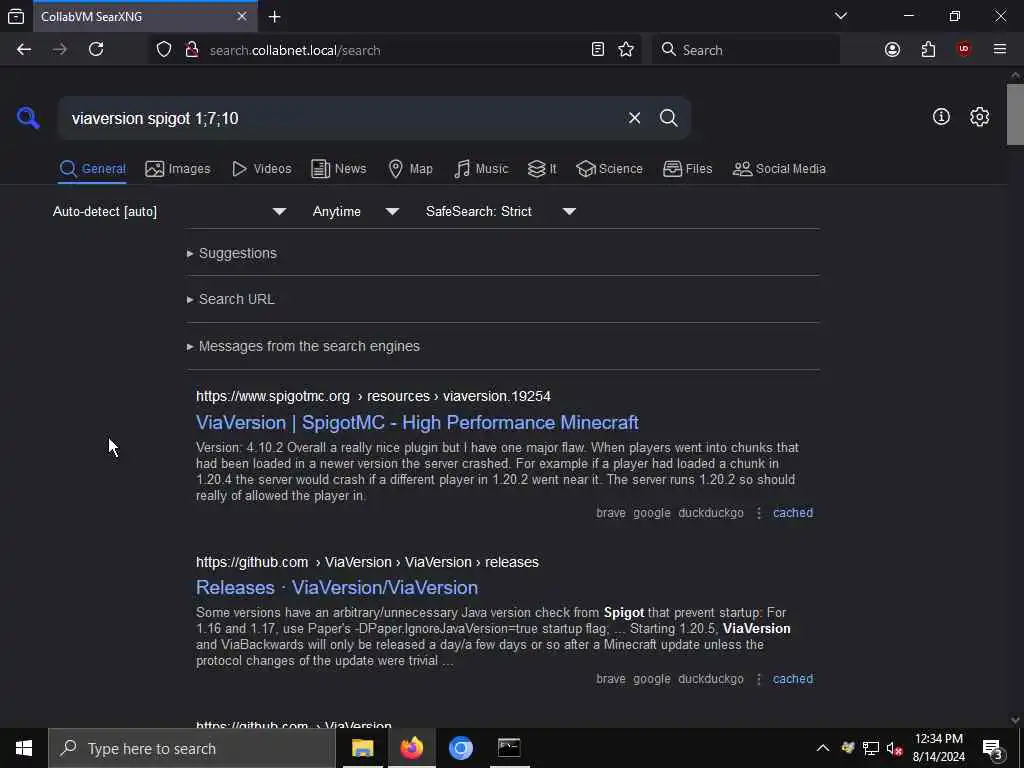Image resolution: width=1024 pixels, height=768 pixels.
Task: Open the SafeSearch Strict dropdown
Action: [500, 212]
